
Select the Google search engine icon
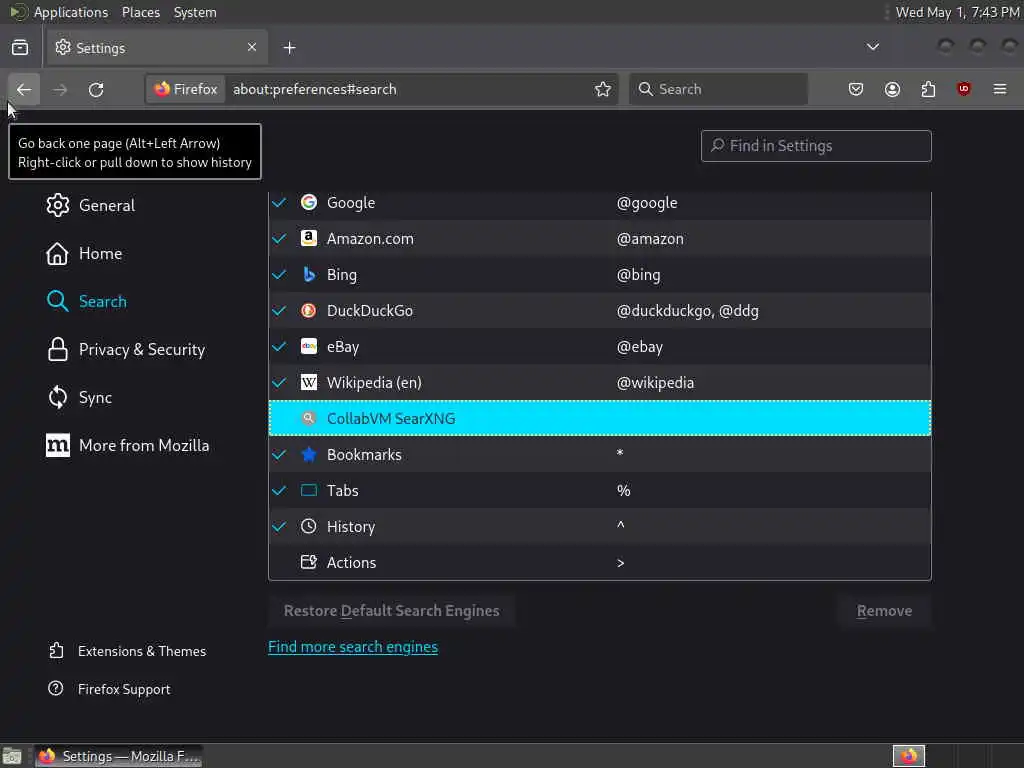point(309,202)
